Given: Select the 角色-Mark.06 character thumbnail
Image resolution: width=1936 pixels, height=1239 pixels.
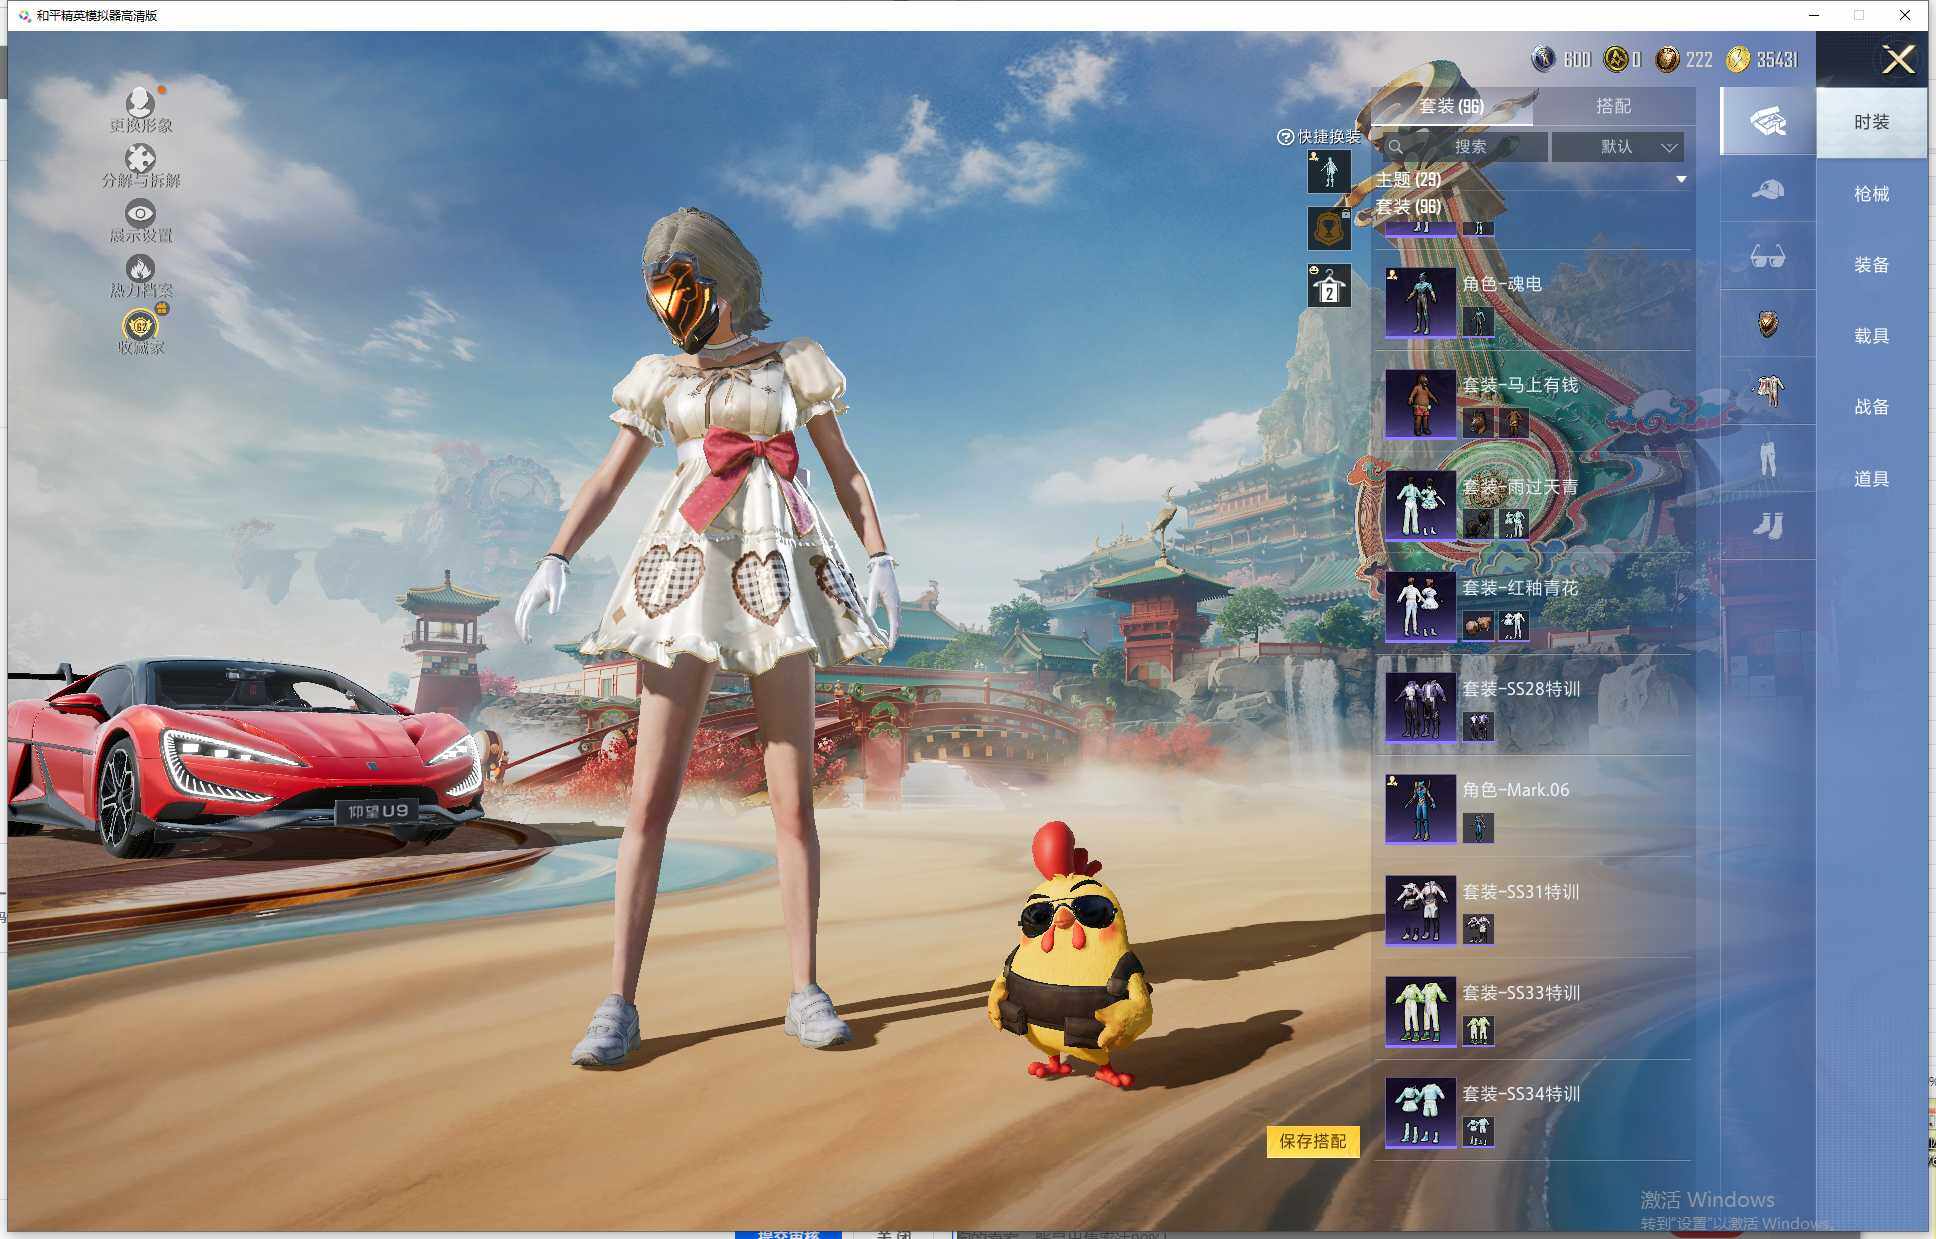Looking at the screenshot, I should 1419,807.
